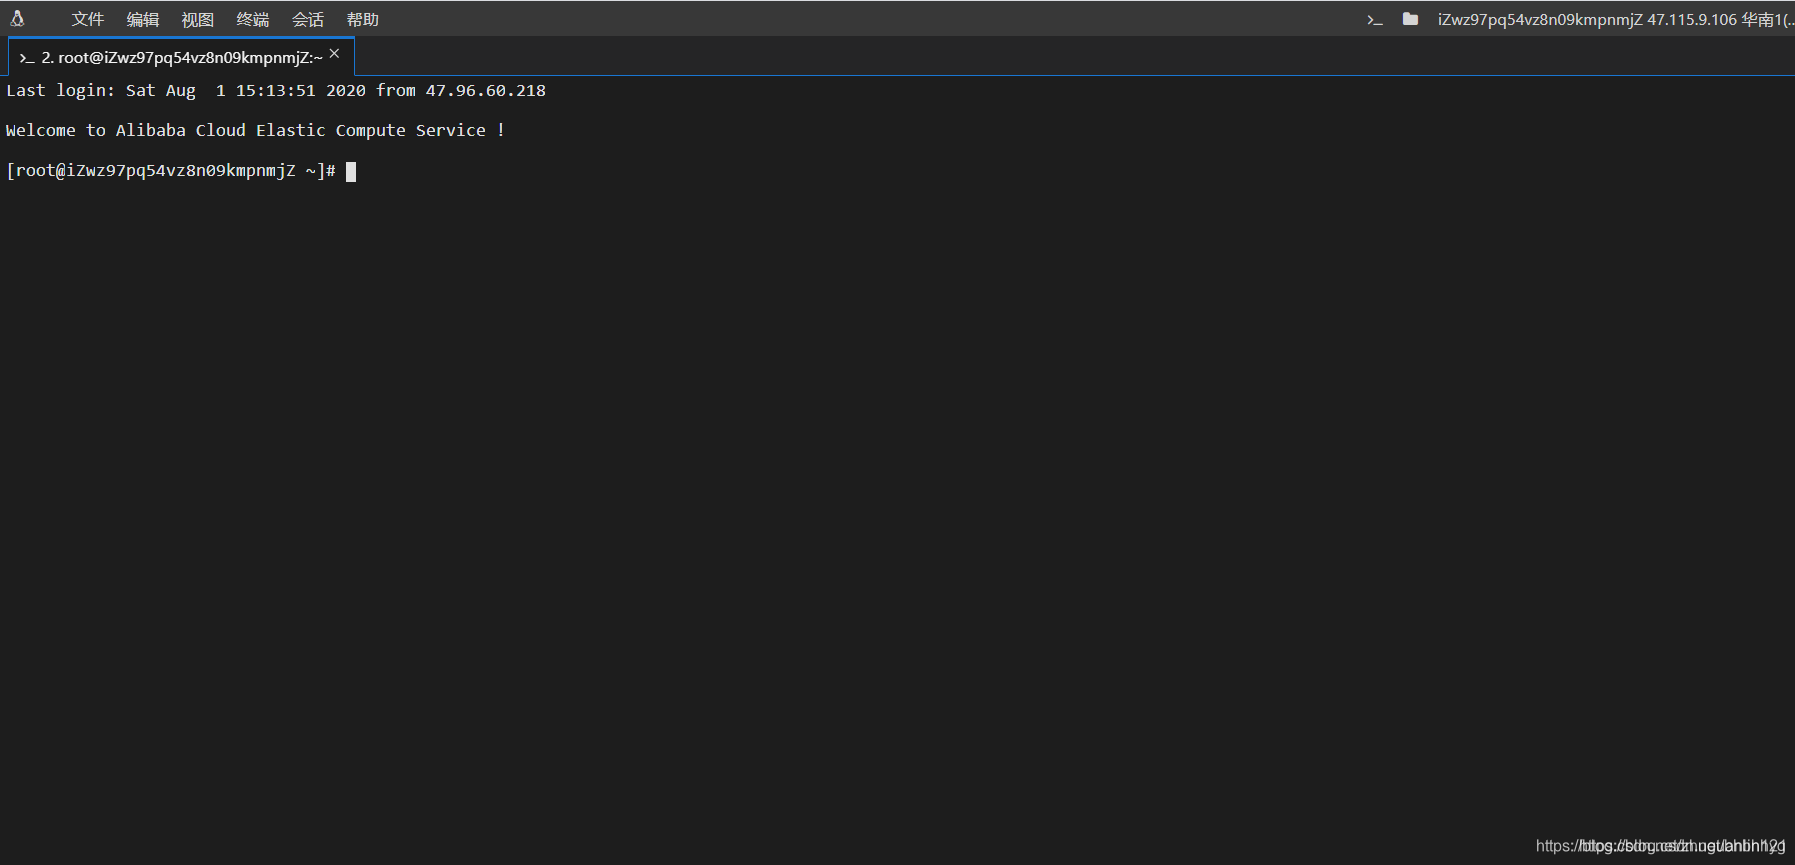
Task: Close the root@iZwz97pq54vz8n09kmpnmjZ terminal tab
Action: 335,54
